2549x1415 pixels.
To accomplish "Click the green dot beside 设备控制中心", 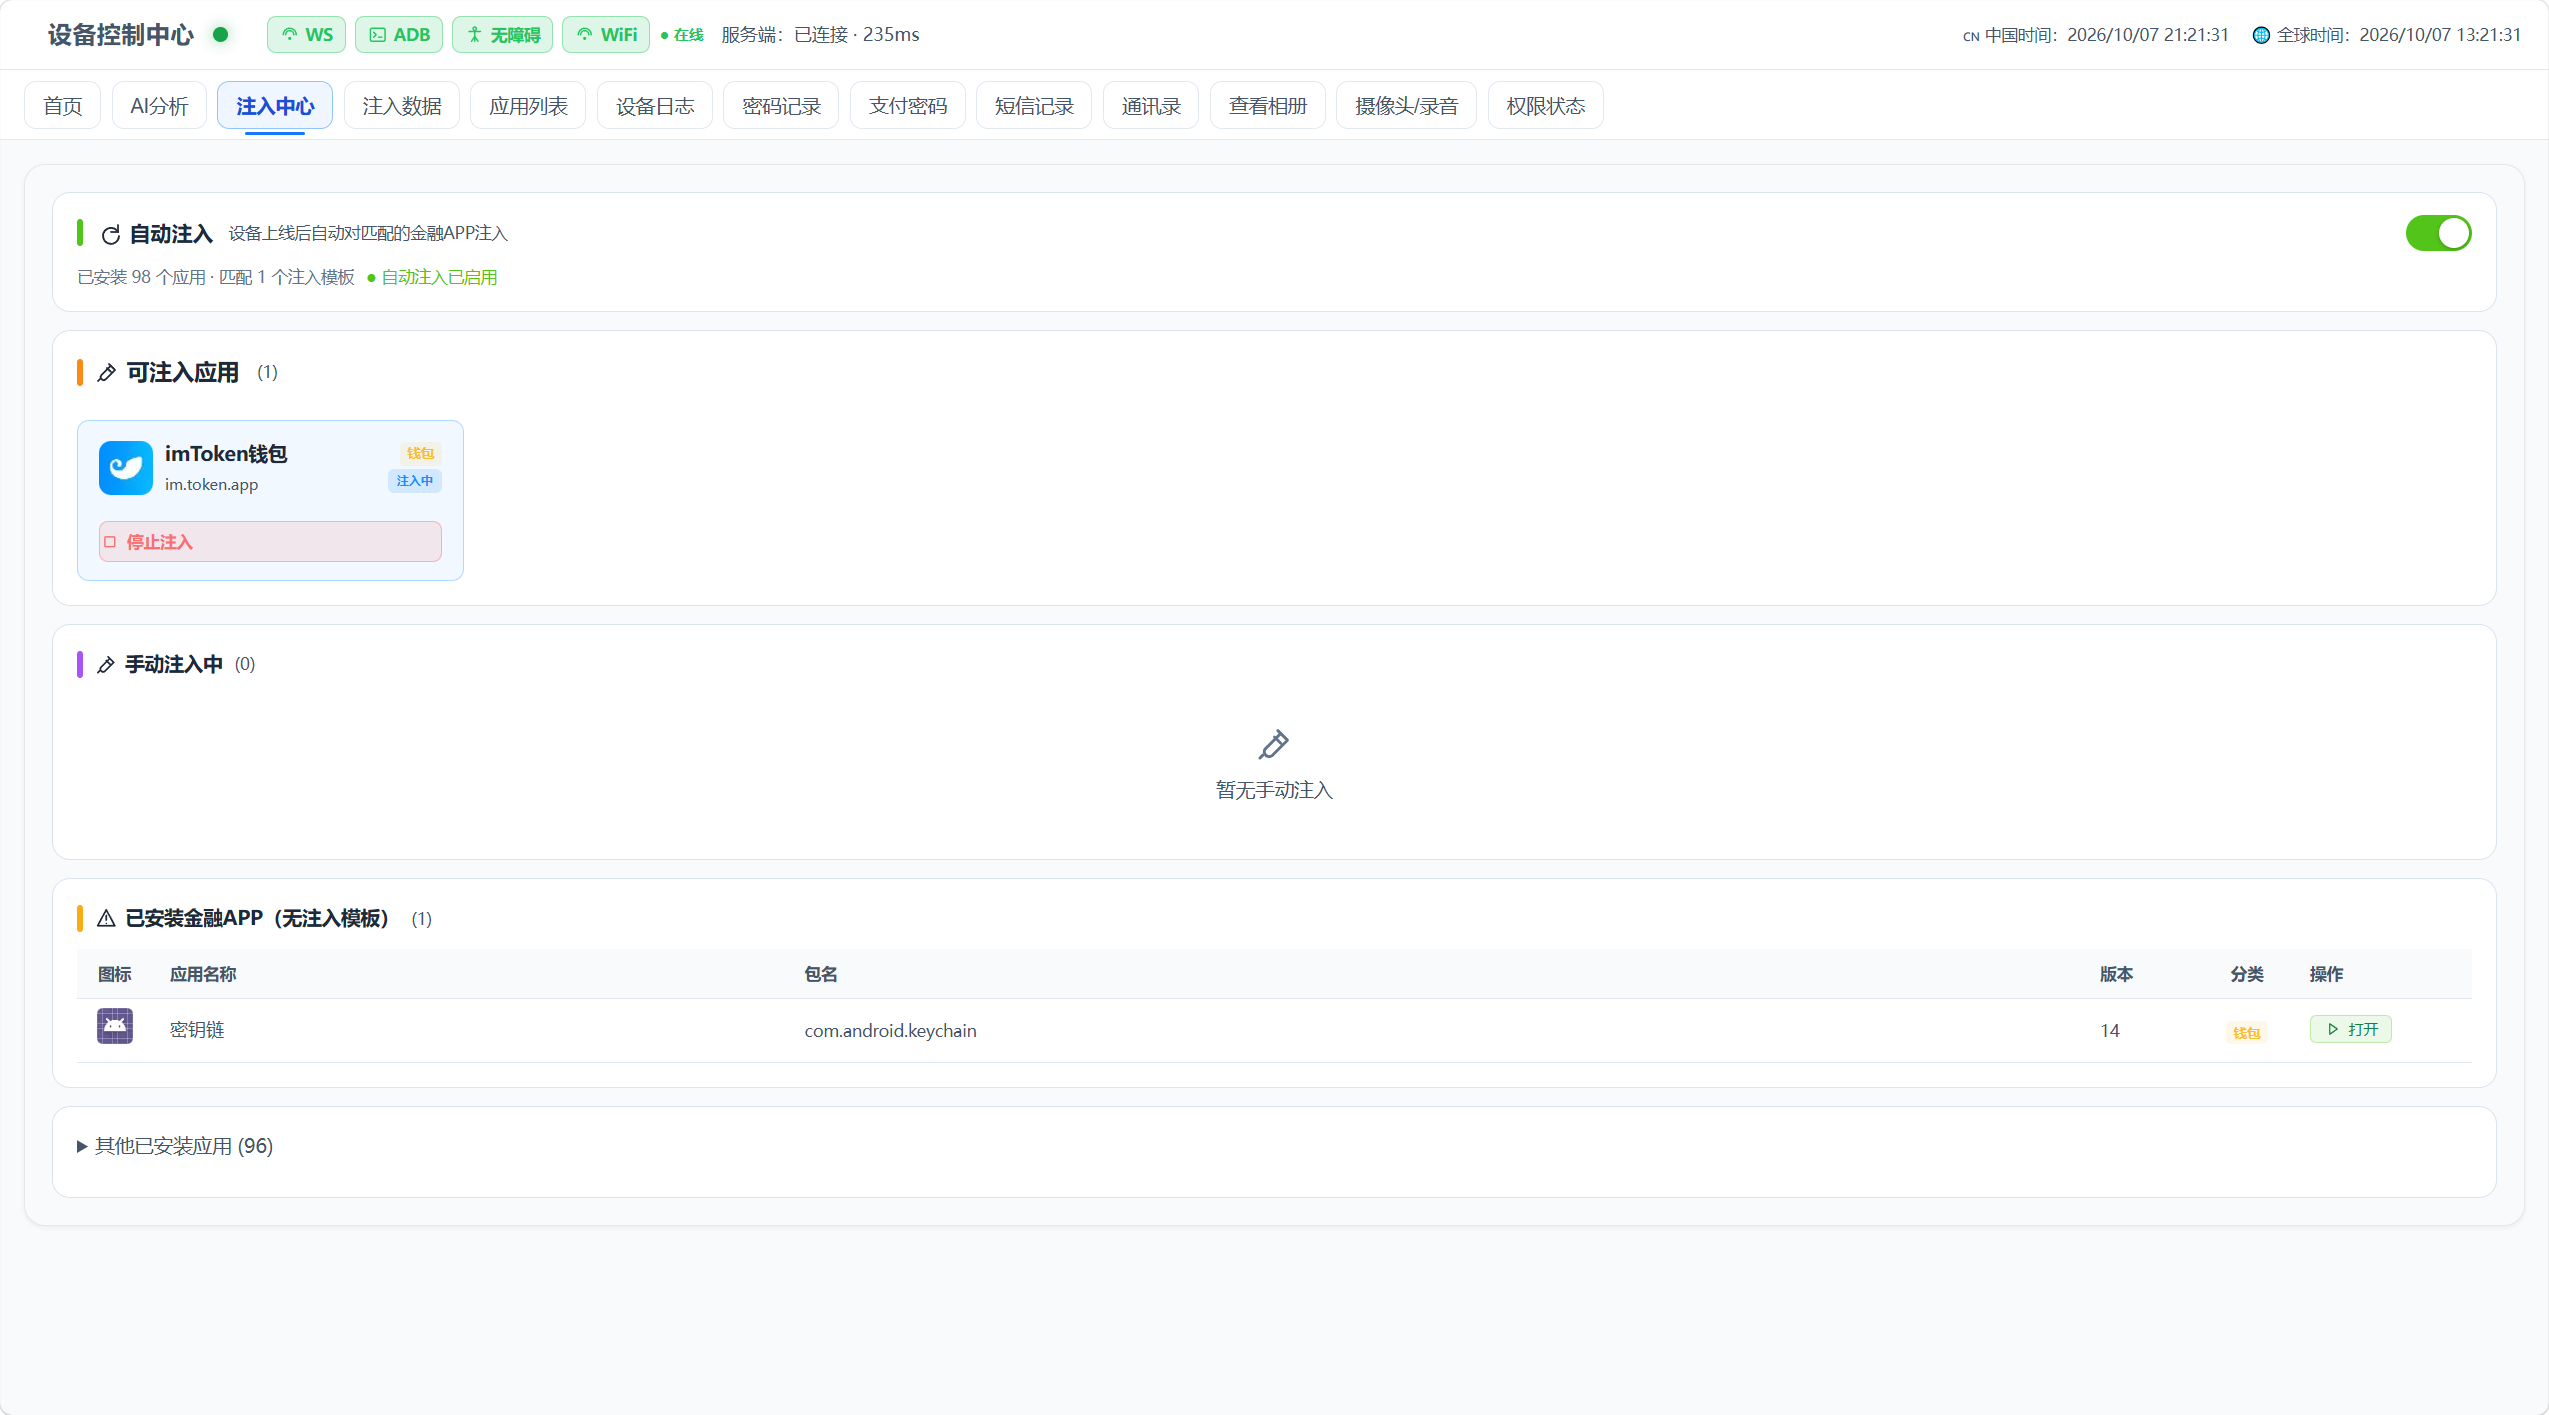I will coord(221,35).
